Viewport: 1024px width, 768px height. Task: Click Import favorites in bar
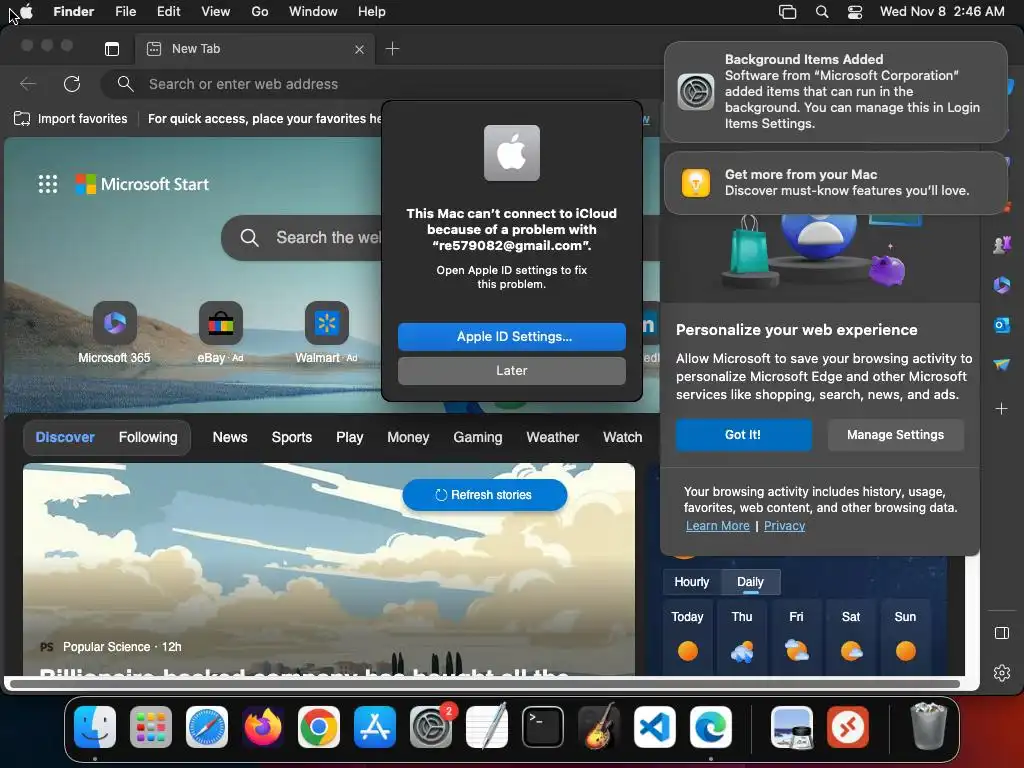click(71, 119)
